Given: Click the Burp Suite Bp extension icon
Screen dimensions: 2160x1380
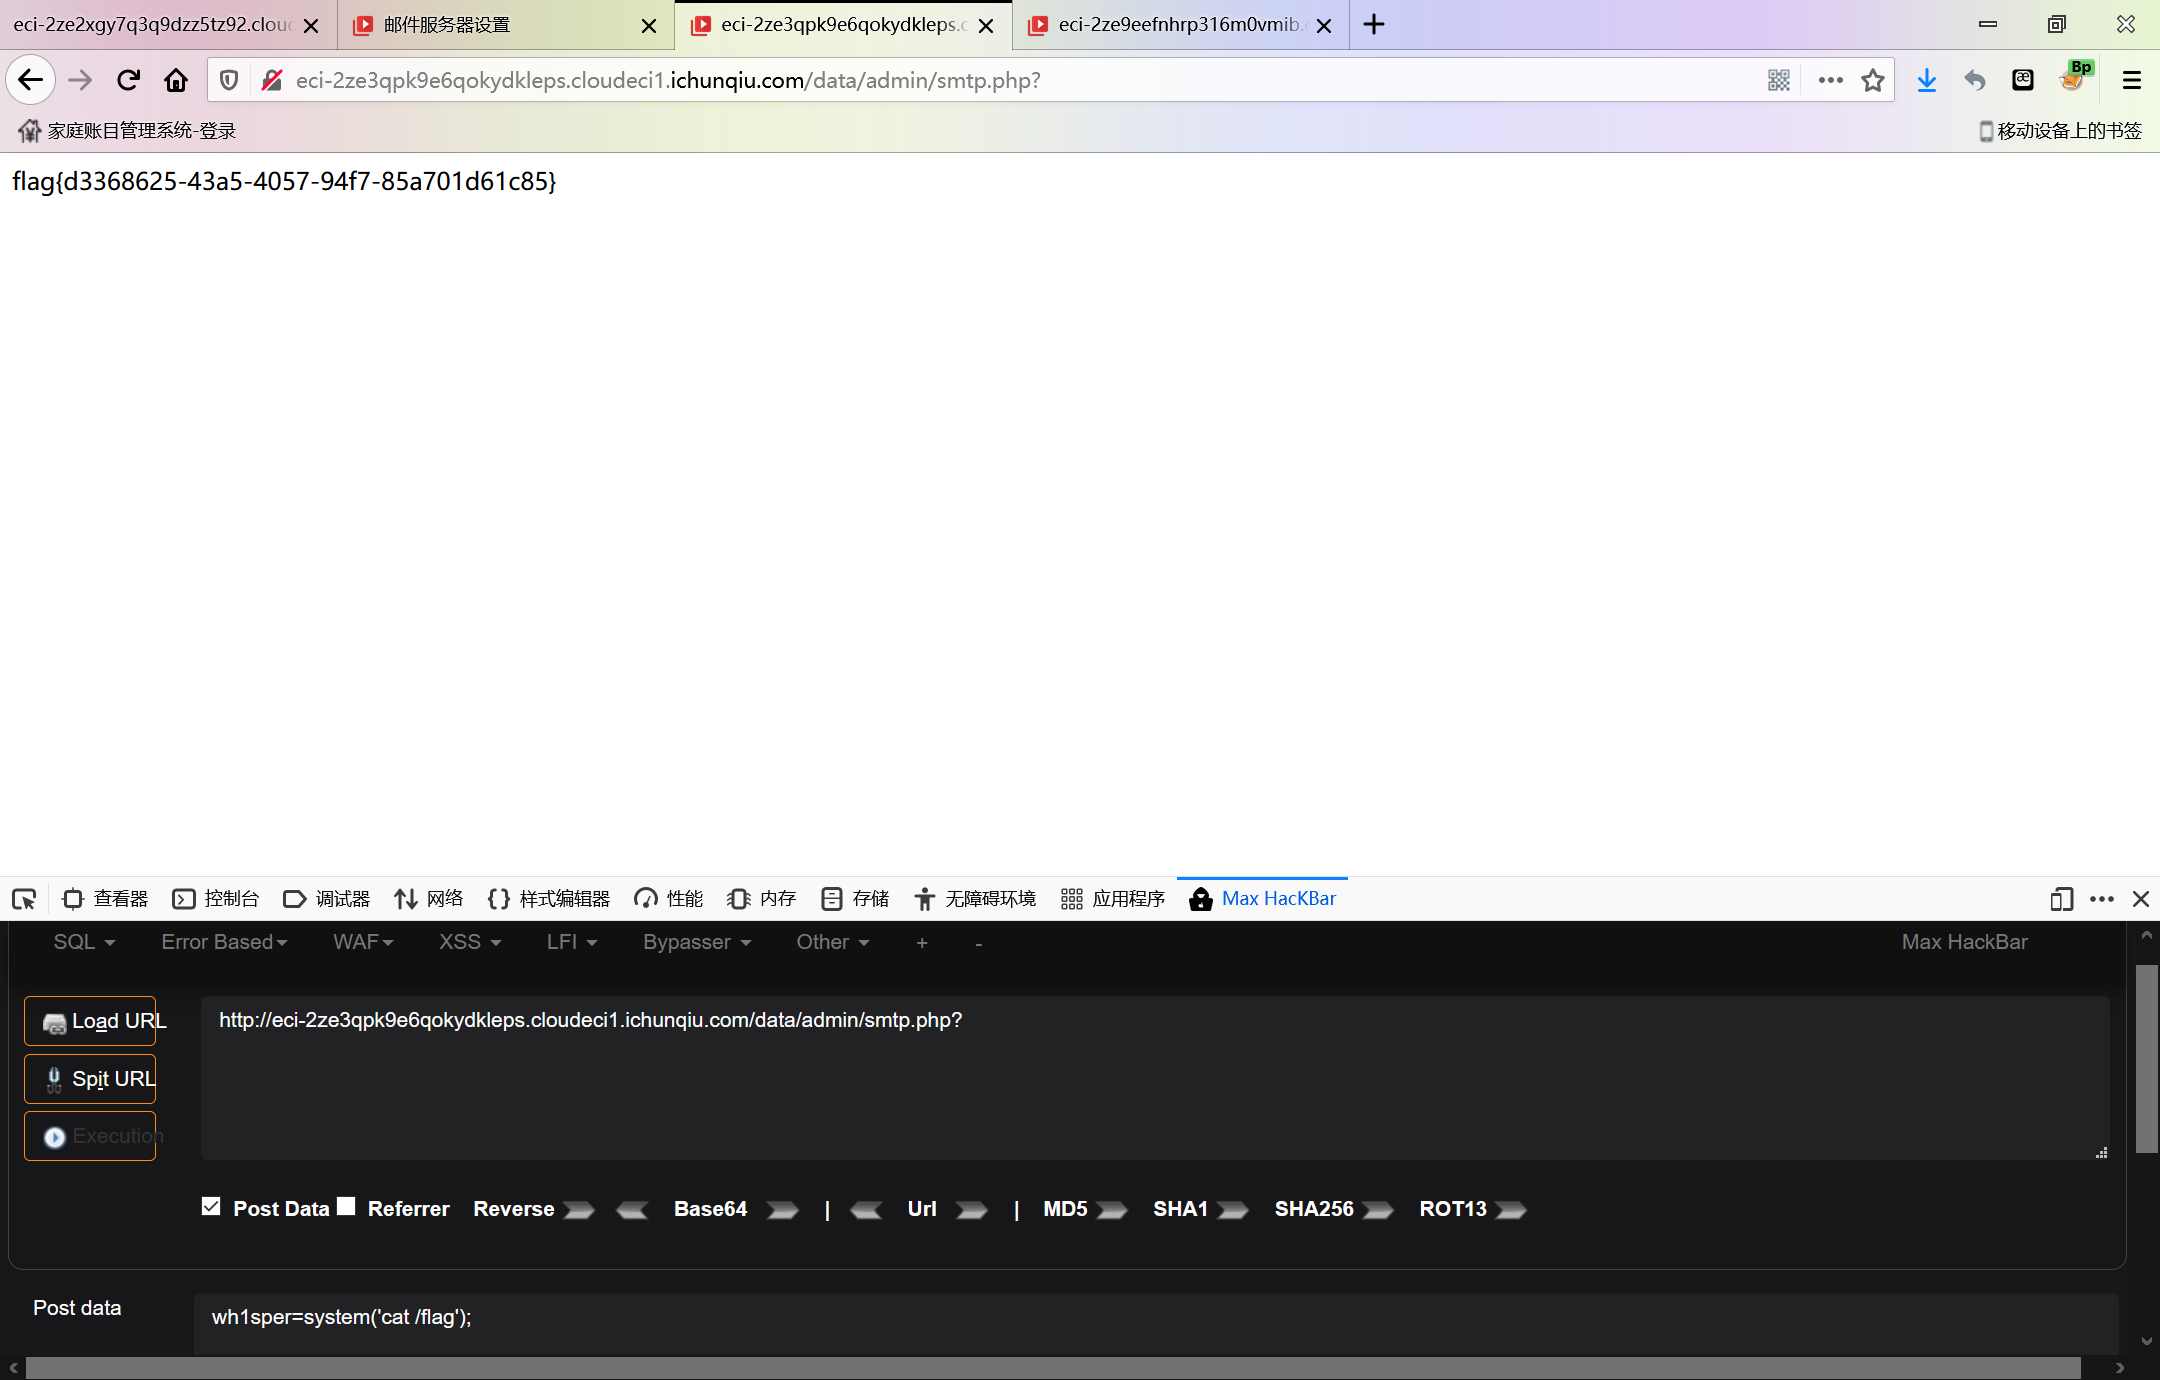Looking at the screenshot, I should pyautogui.click(x=2074, y=78).
